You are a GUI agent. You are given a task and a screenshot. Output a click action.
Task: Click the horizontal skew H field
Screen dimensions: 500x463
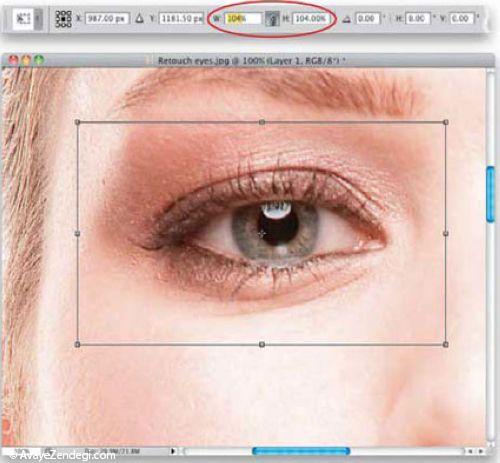click(x=418, y=18)
